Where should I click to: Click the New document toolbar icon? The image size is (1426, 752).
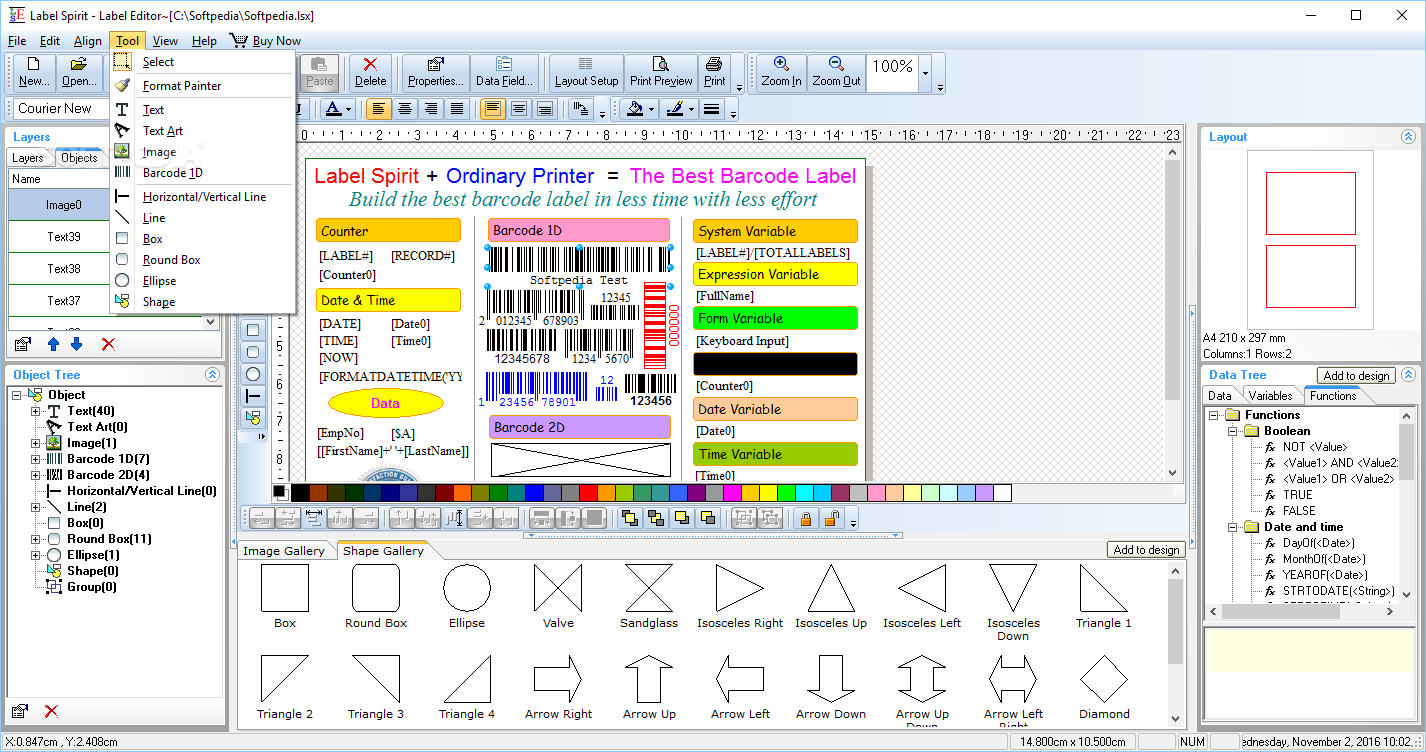pyautogui.click(x=33, y=72)
